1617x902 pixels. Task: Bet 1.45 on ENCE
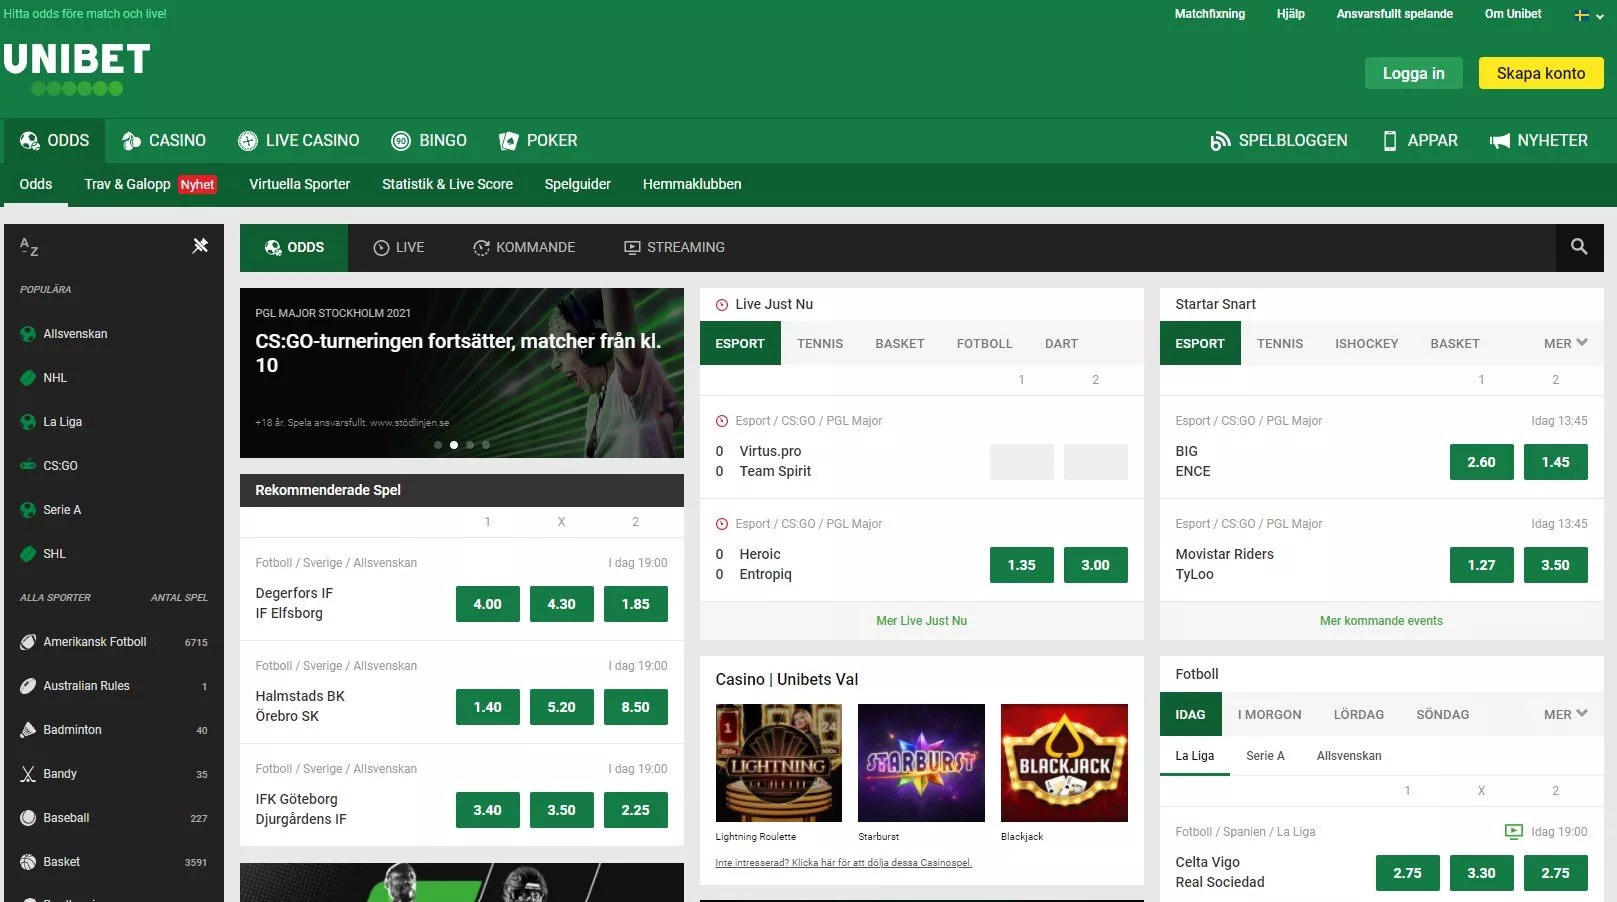pyautogui.click(x=1556, y=462)
